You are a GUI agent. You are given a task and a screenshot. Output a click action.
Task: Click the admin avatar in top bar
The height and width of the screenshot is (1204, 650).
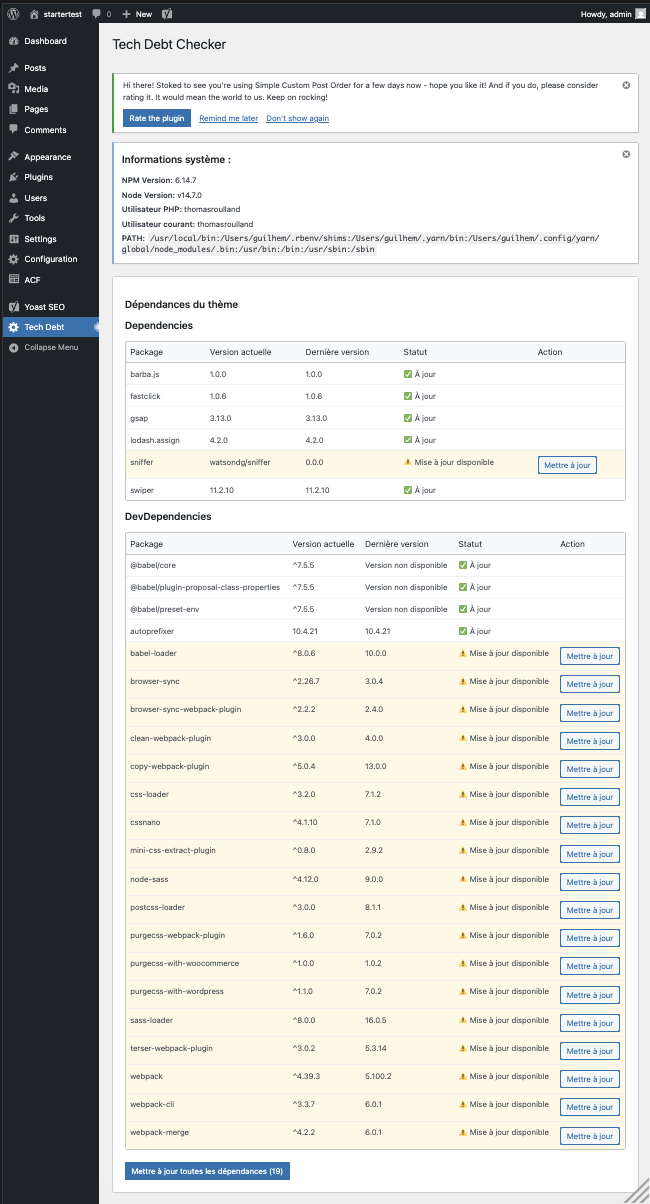pyautogui.click(x=639, y=14)
